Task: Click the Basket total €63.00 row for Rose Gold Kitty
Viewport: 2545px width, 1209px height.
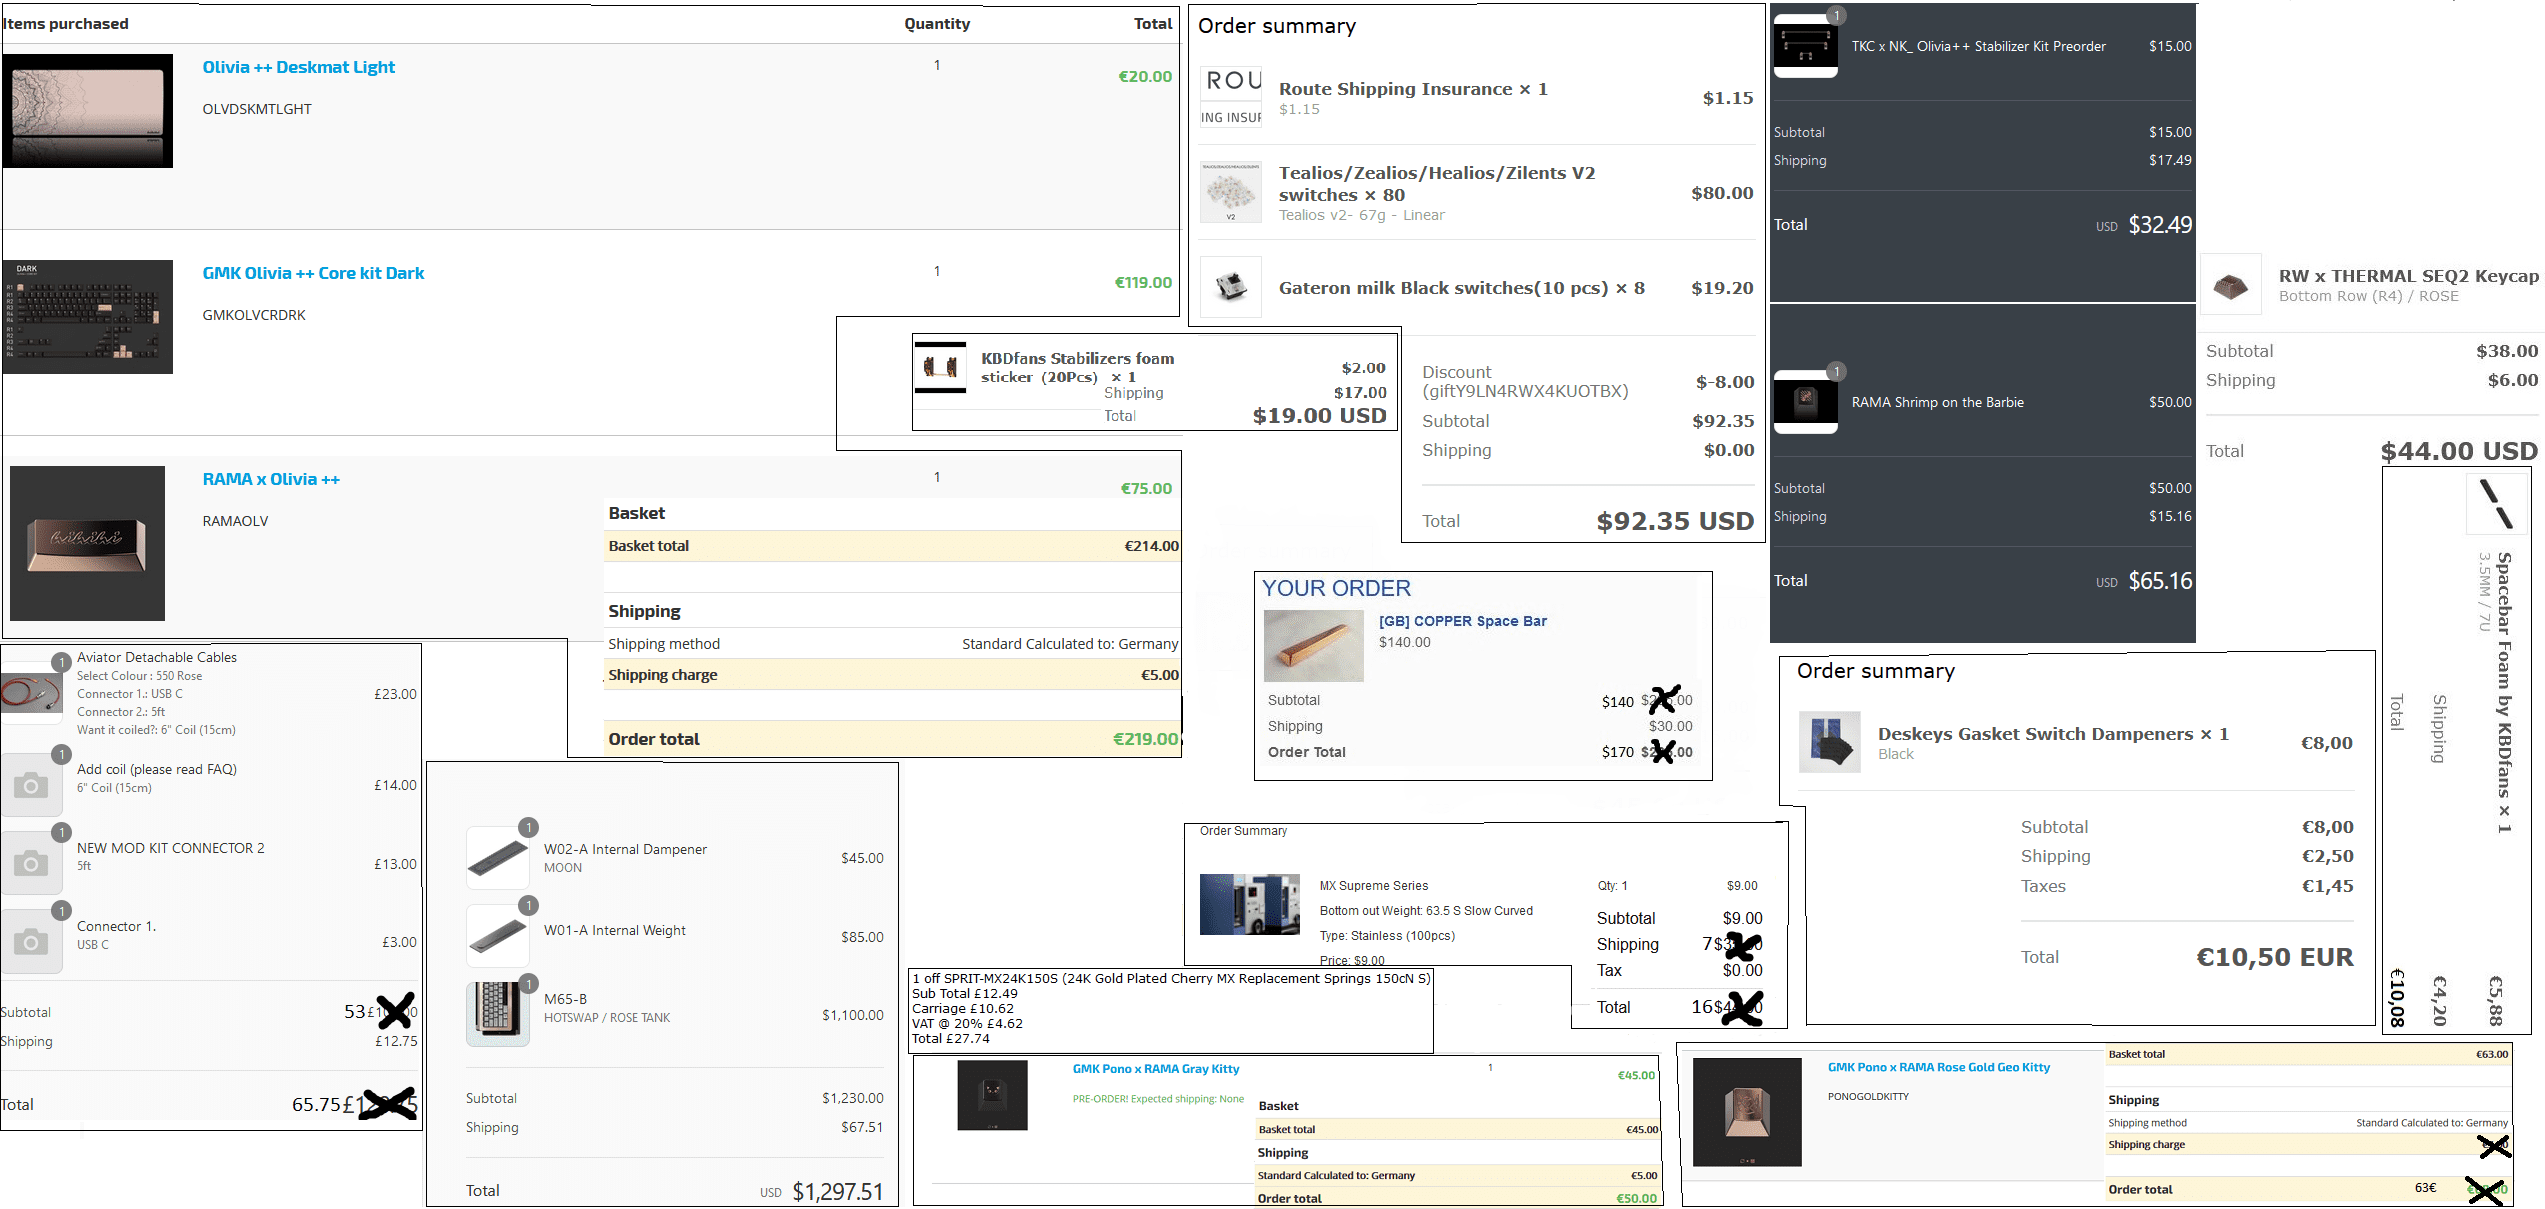Action: pos(2308,1054)
